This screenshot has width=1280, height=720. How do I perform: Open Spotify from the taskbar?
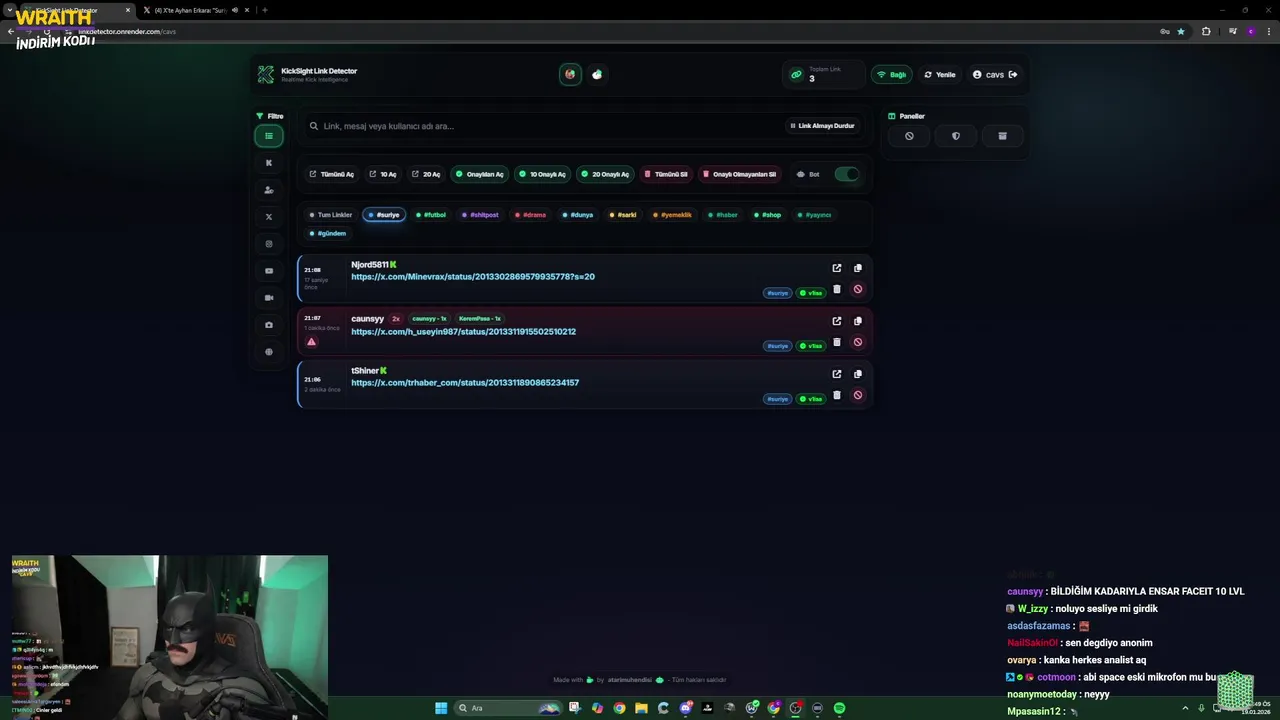[839, 708]
